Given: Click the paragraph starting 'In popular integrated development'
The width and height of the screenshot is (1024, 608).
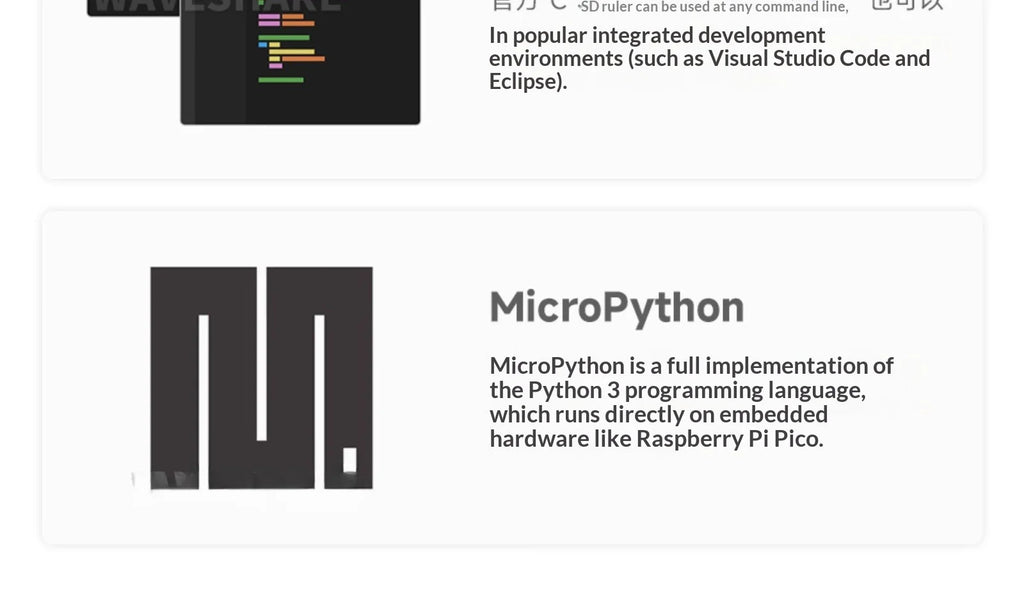Looking at the screenshot, I should coord(709,58).
